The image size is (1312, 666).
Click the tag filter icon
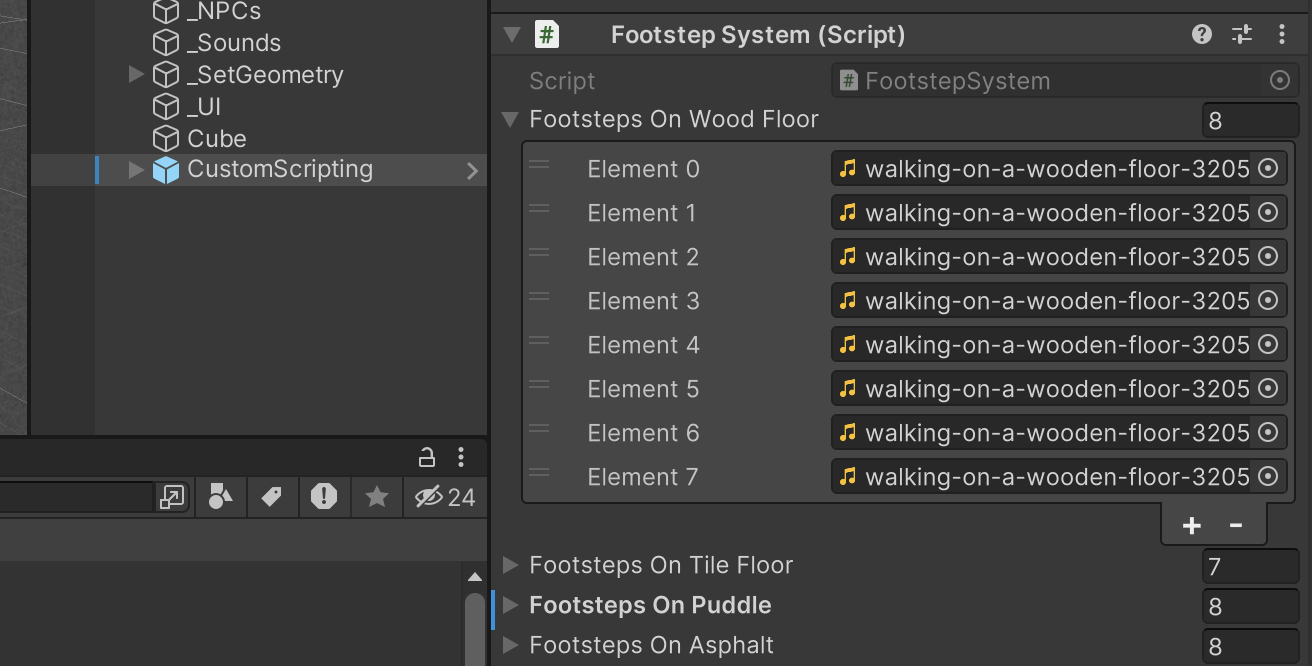coord(272,497)
